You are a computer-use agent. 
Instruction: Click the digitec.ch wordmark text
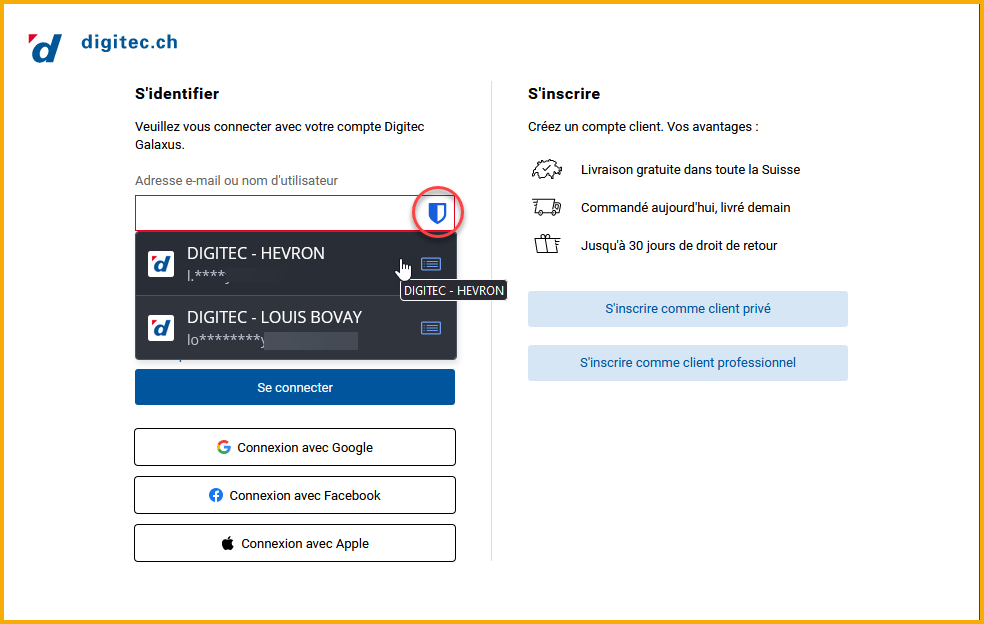129,43
